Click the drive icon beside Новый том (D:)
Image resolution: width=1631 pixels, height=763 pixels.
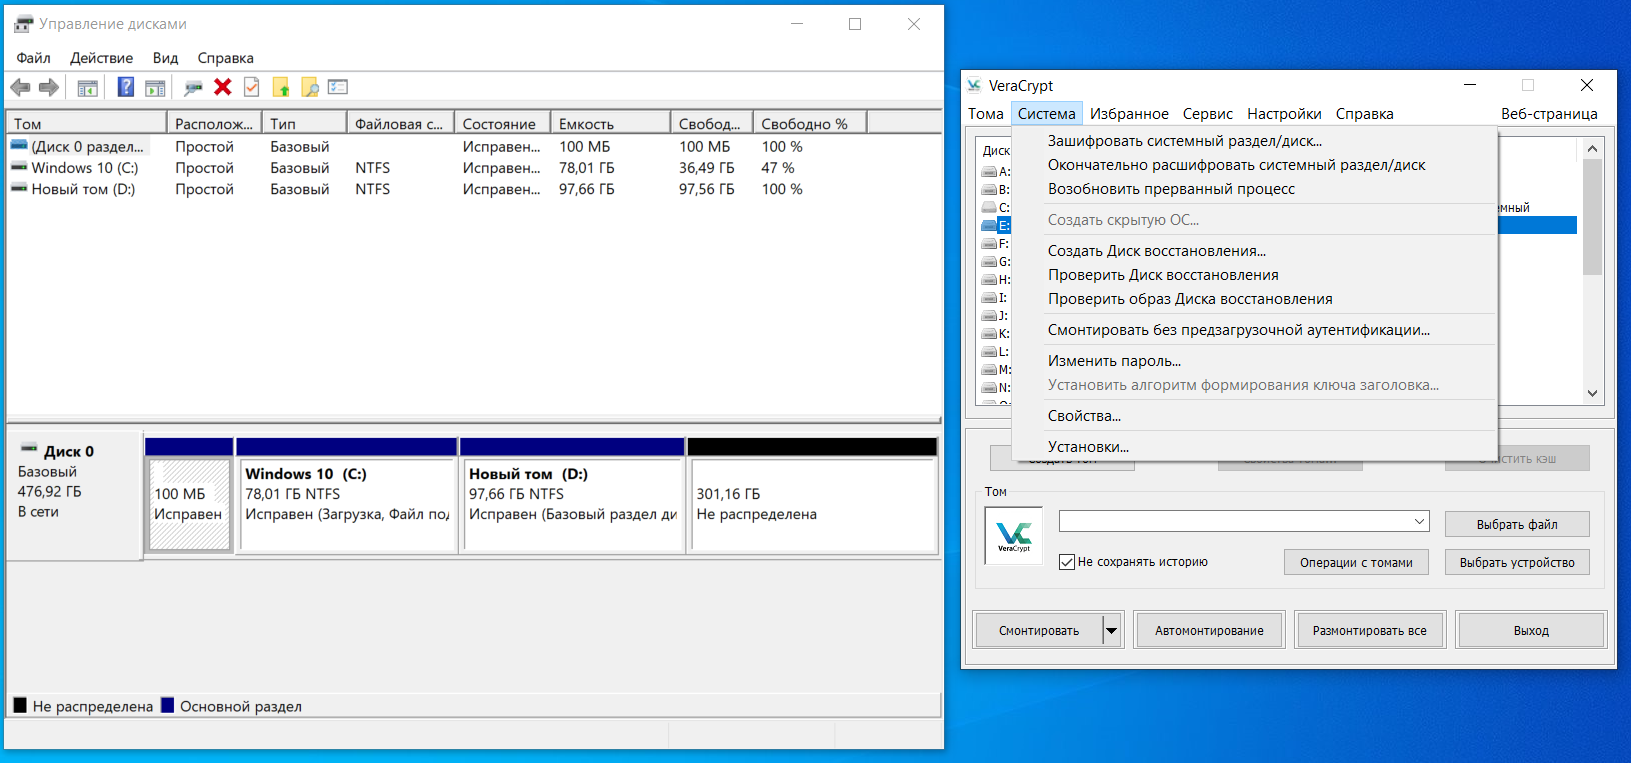[19, 189]
